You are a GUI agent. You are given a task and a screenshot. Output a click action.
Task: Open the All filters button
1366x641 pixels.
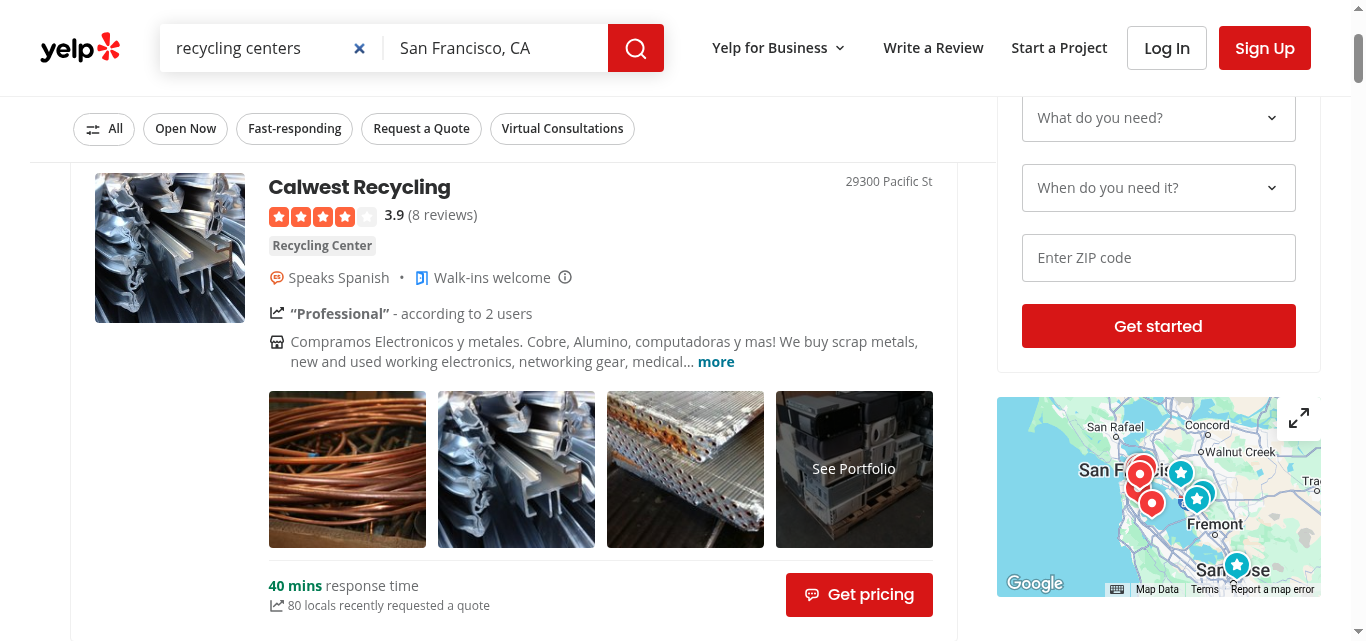[x=104, y=129]
